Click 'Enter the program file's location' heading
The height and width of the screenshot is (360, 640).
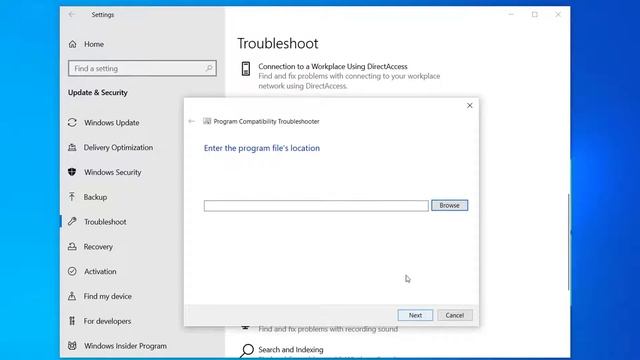point(262,148)
